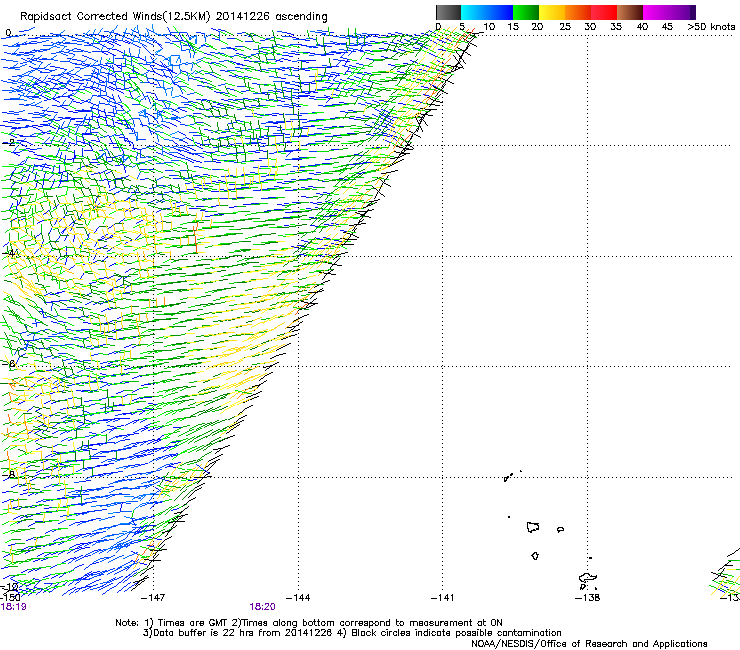Click the longitude axis label '-141'
The height and width of the screenshot is (650, 740).
coord(442,598)
